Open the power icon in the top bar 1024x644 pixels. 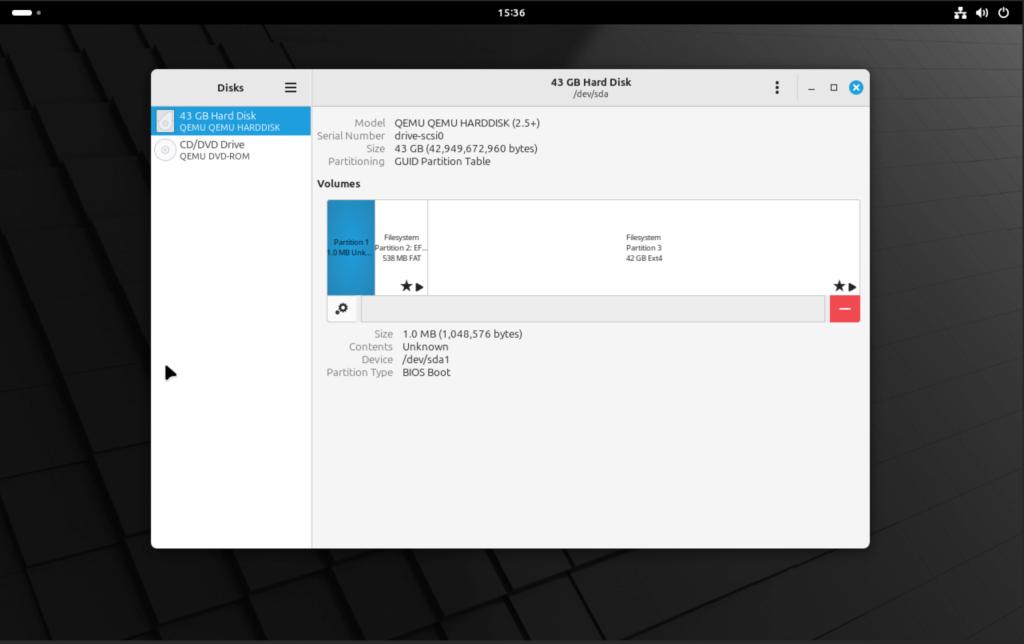[x=1001, y=13]
